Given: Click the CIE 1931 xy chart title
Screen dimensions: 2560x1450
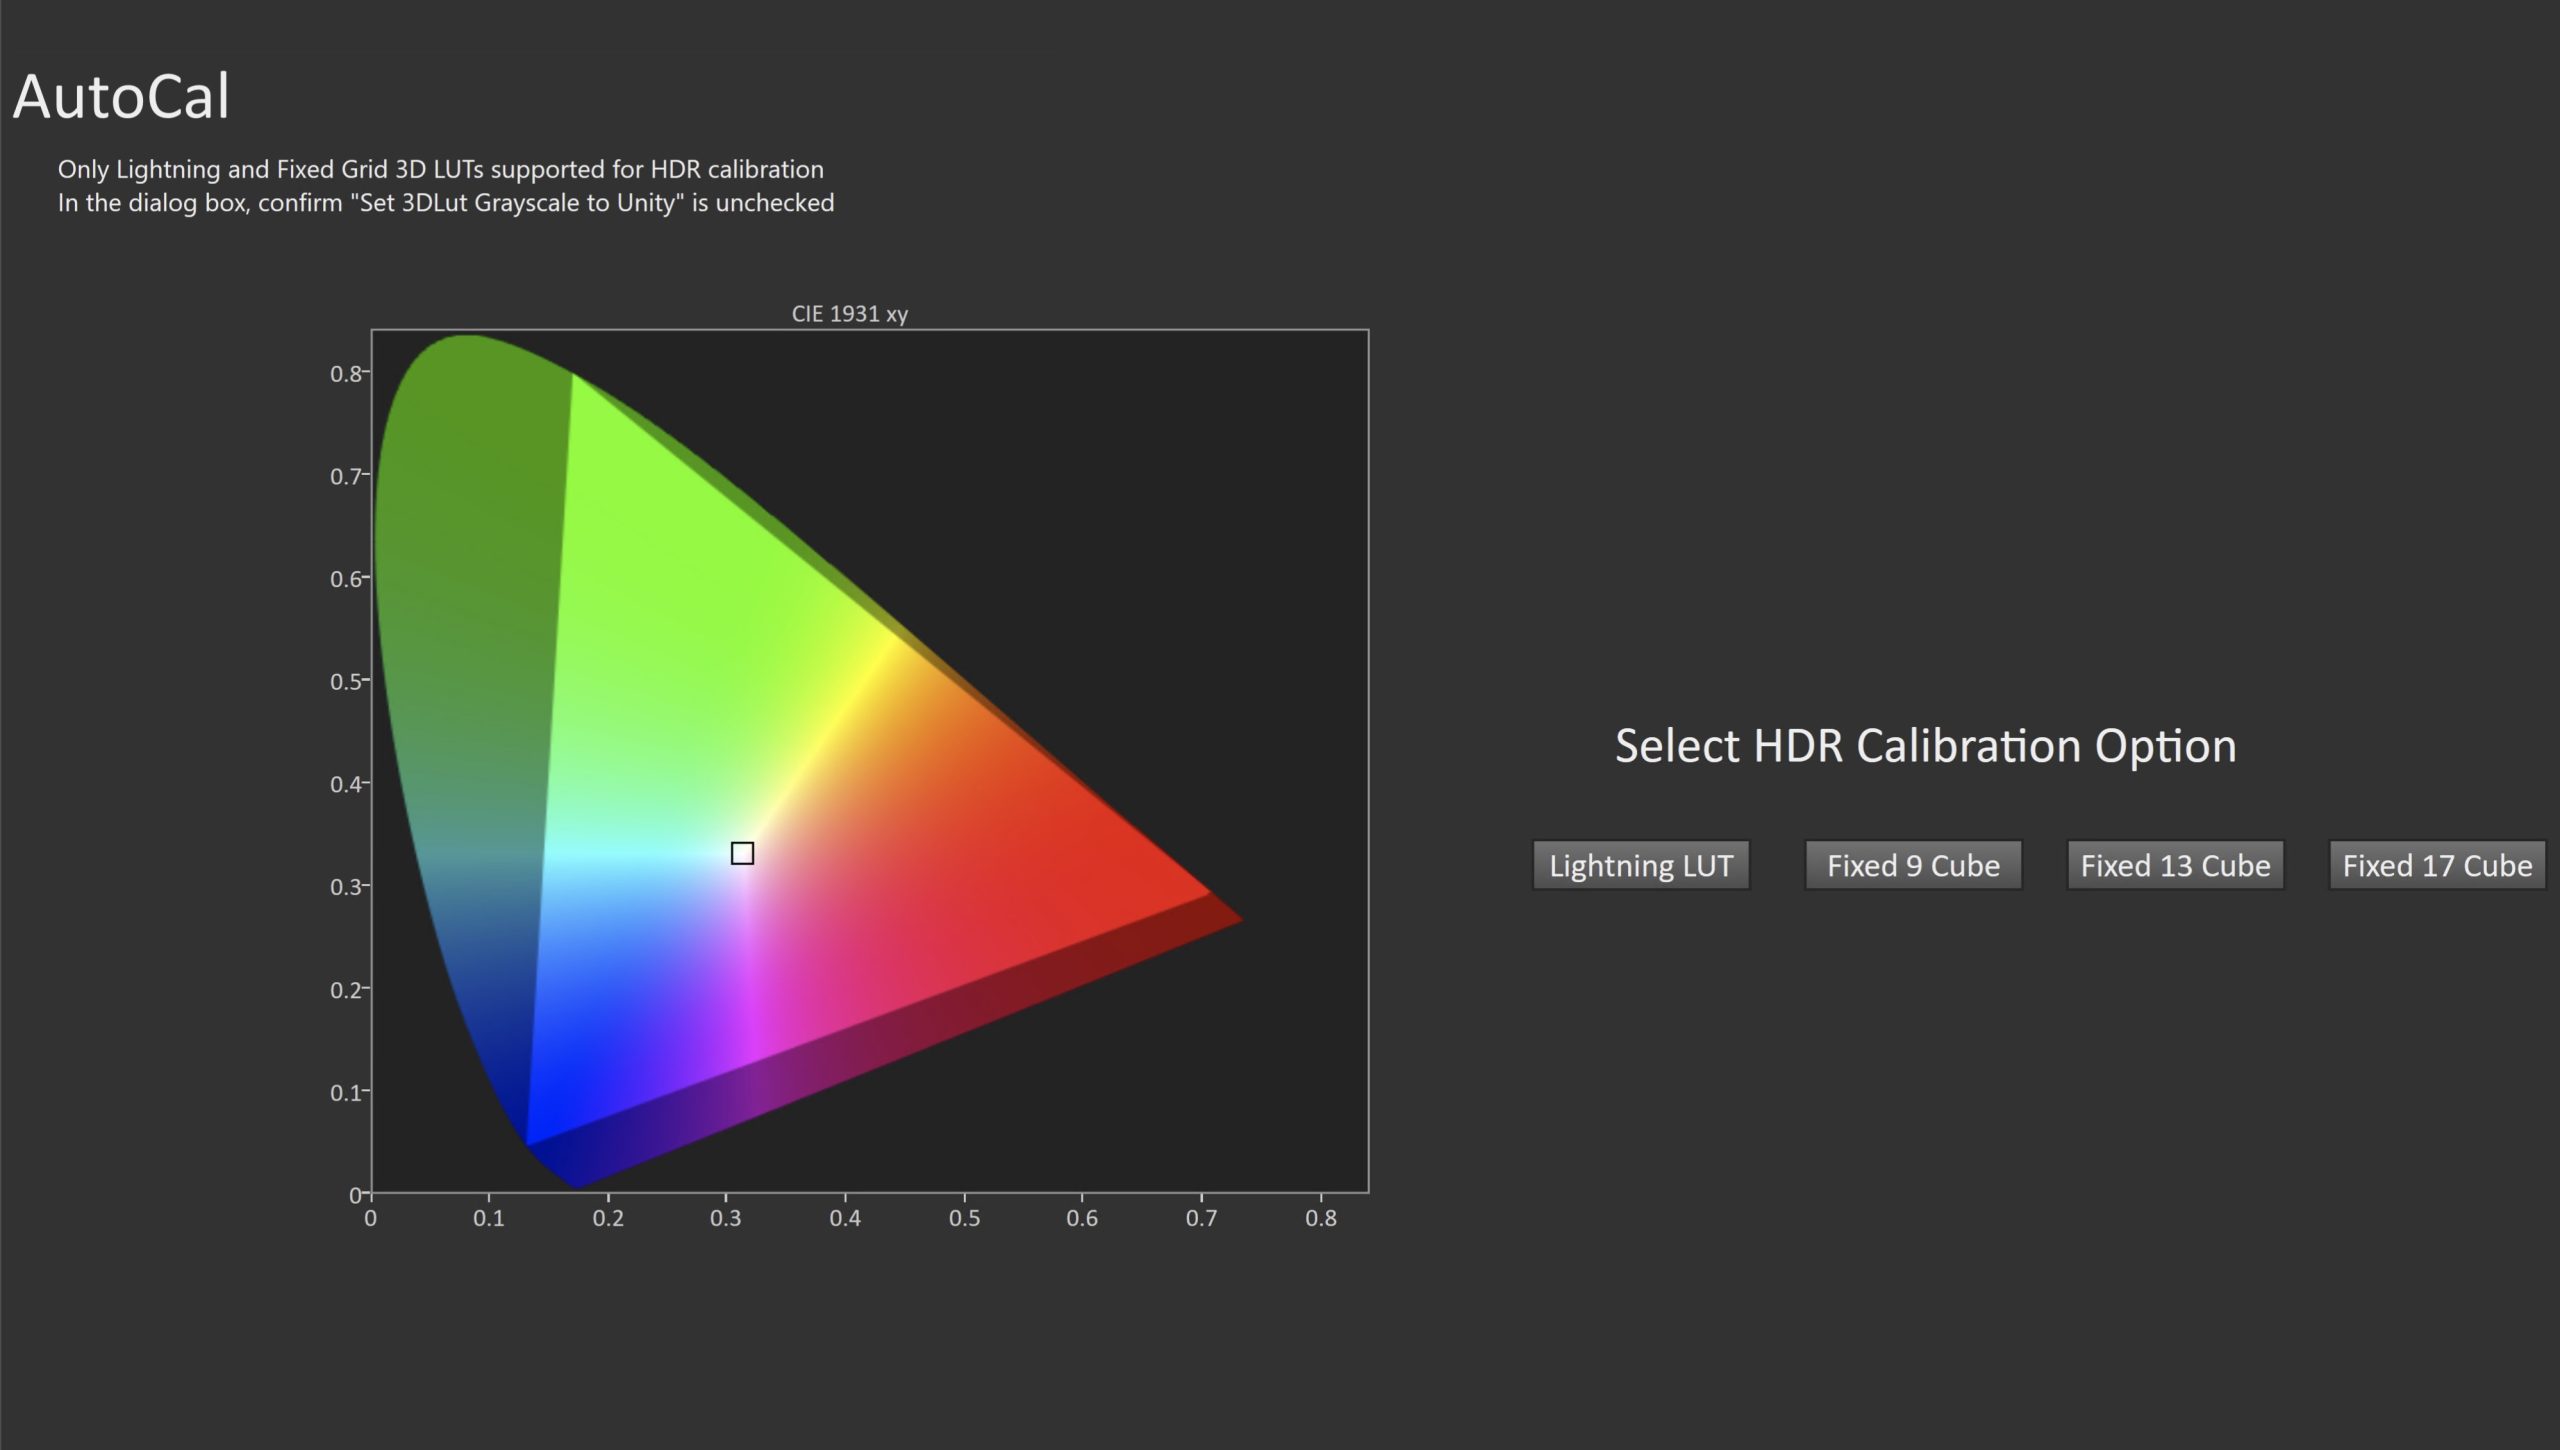Looking at the screenshot, I should pyautogui.click(x=850, y=314).
